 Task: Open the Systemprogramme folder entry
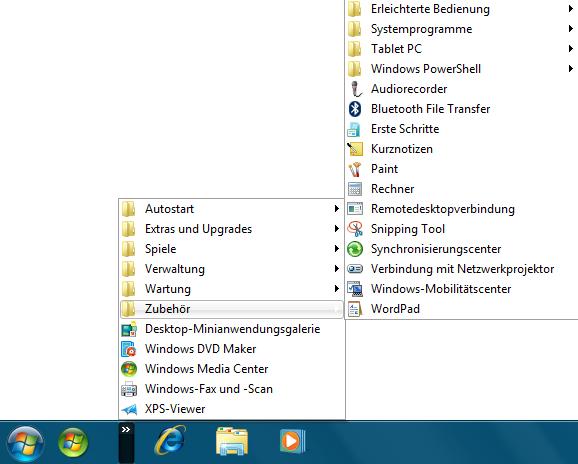[x=462, y=29]
